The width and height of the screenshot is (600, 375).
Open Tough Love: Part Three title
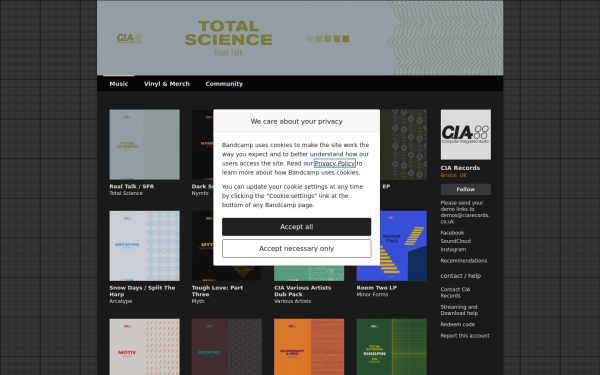pos(217,291)
